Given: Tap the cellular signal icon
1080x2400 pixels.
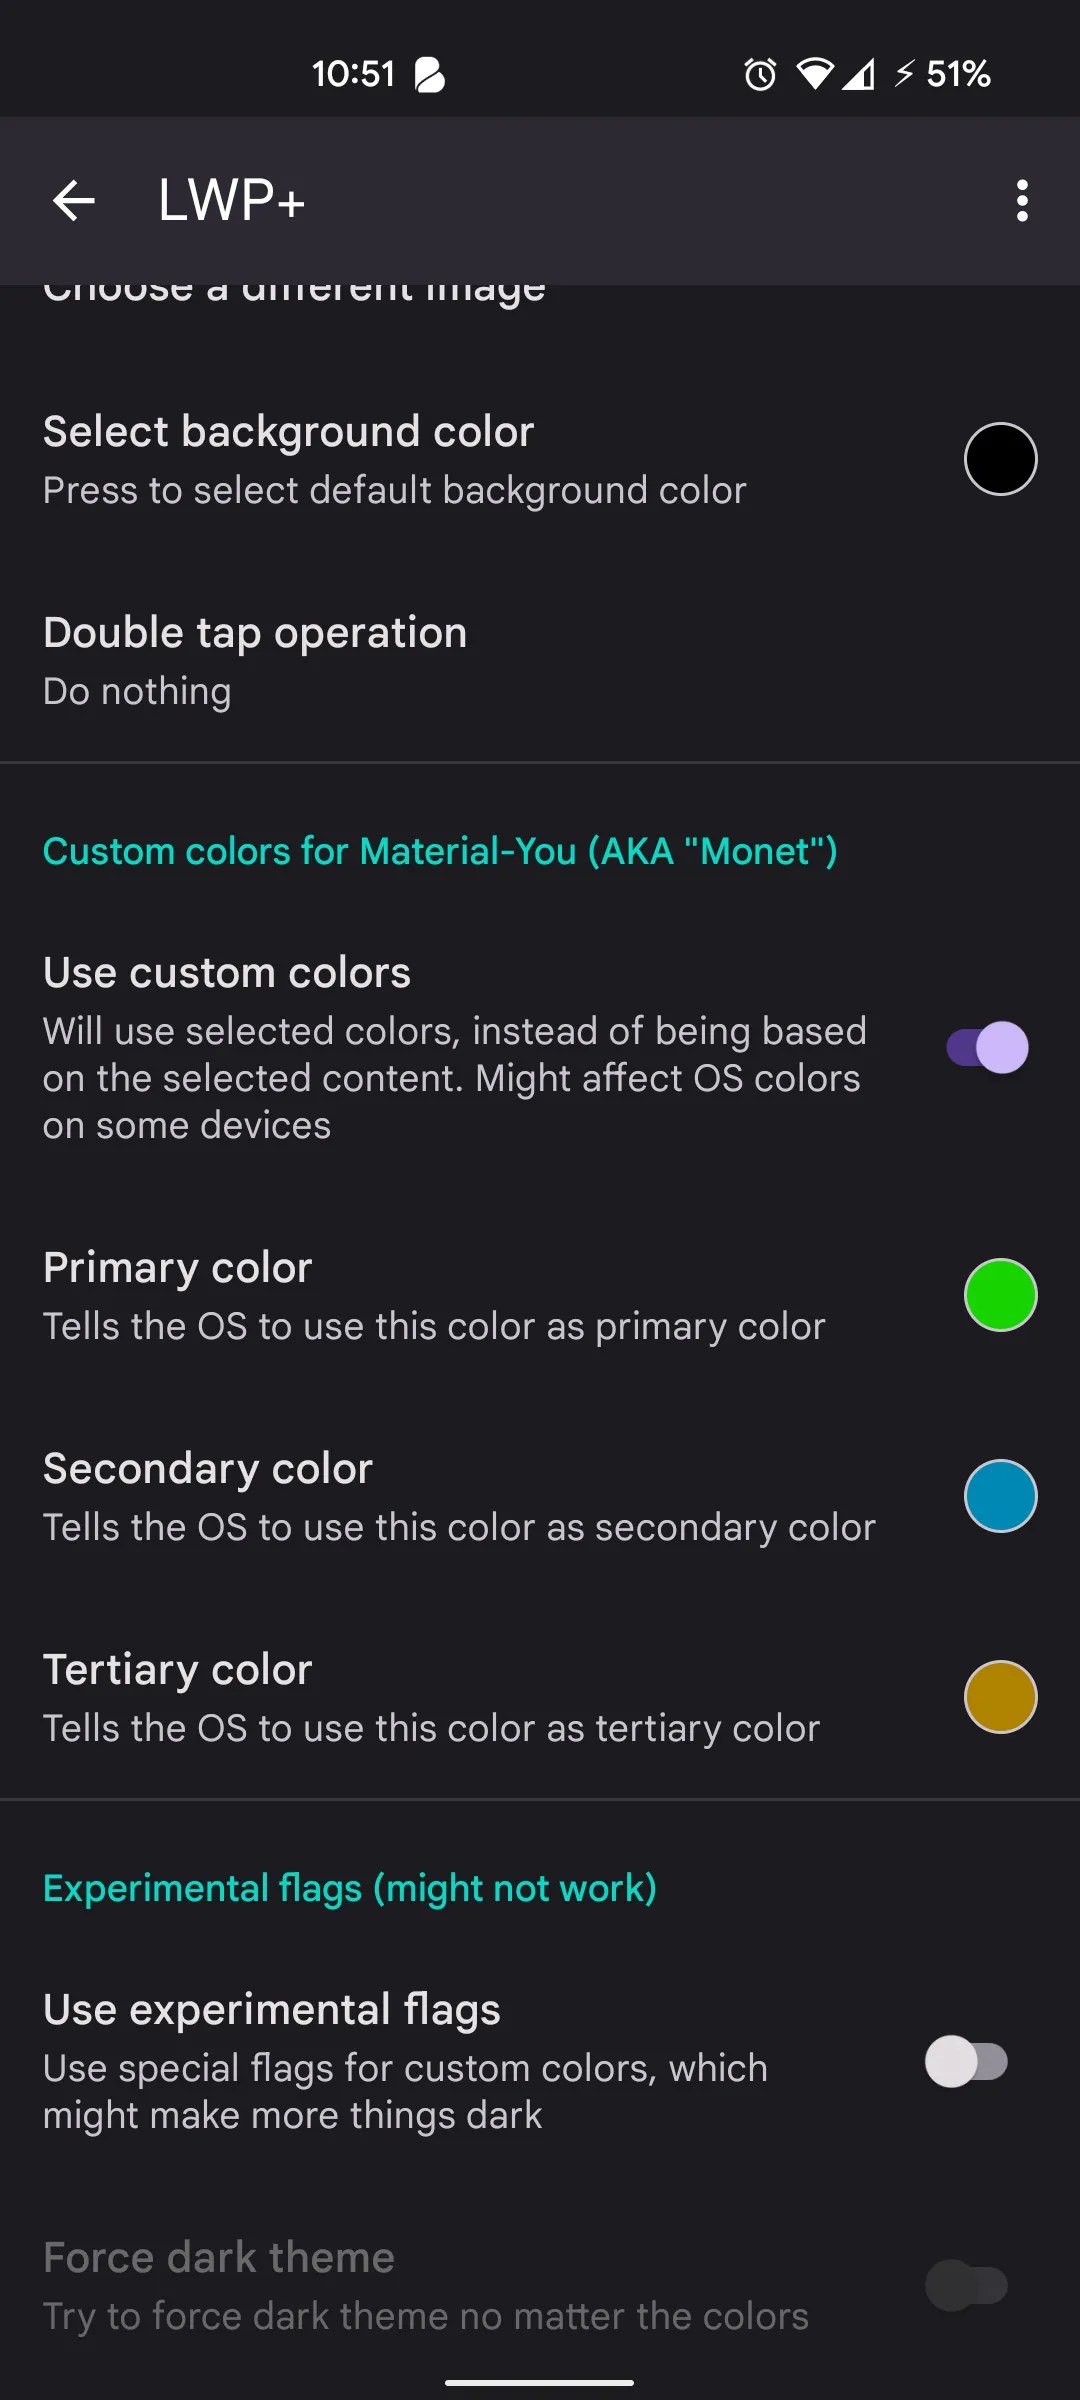Looking at the screenshot, I should pyautogui.click(x=860, y=74).
